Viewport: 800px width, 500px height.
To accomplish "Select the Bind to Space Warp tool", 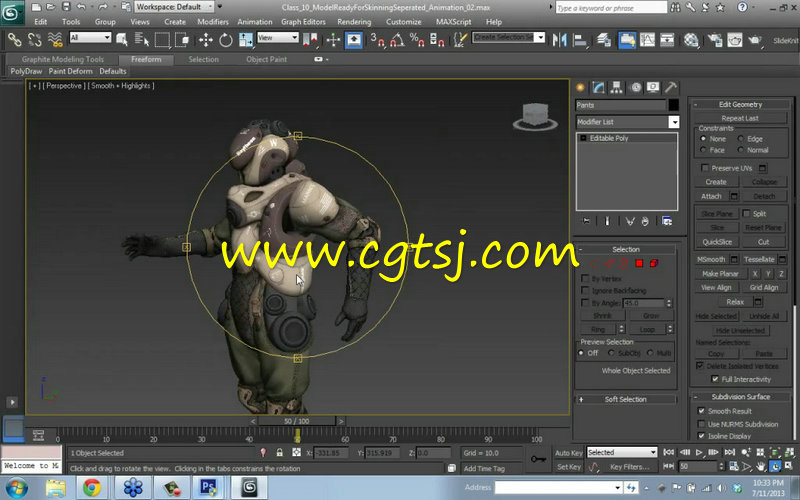I will (55, 39).
